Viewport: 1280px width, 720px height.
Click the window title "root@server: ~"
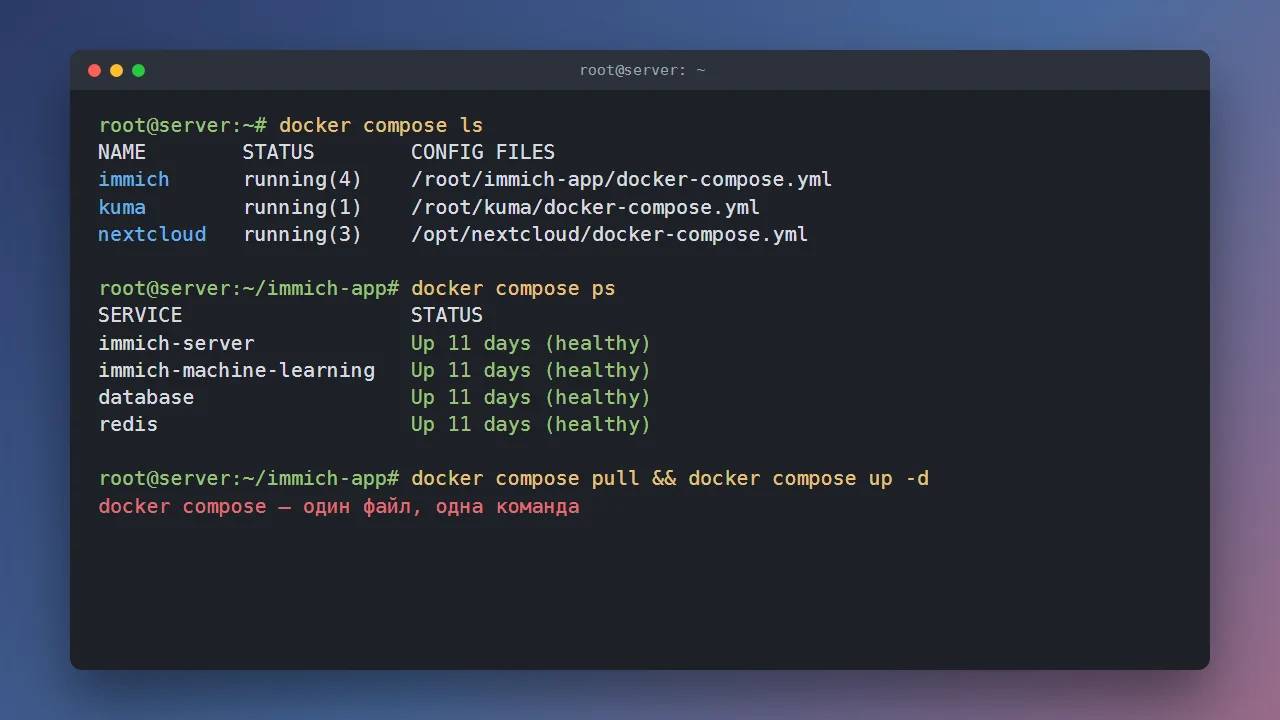642,70
